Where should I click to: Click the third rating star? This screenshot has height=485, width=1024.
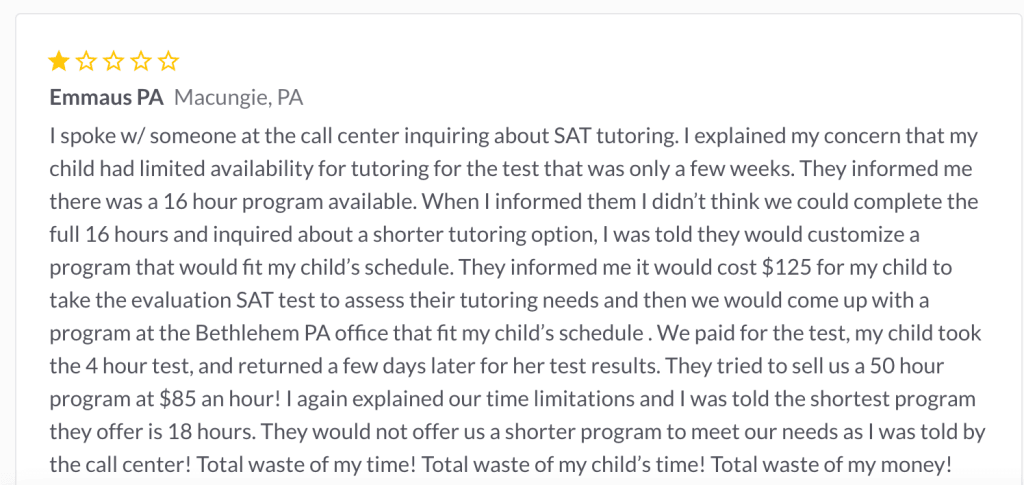coord(114,62)
